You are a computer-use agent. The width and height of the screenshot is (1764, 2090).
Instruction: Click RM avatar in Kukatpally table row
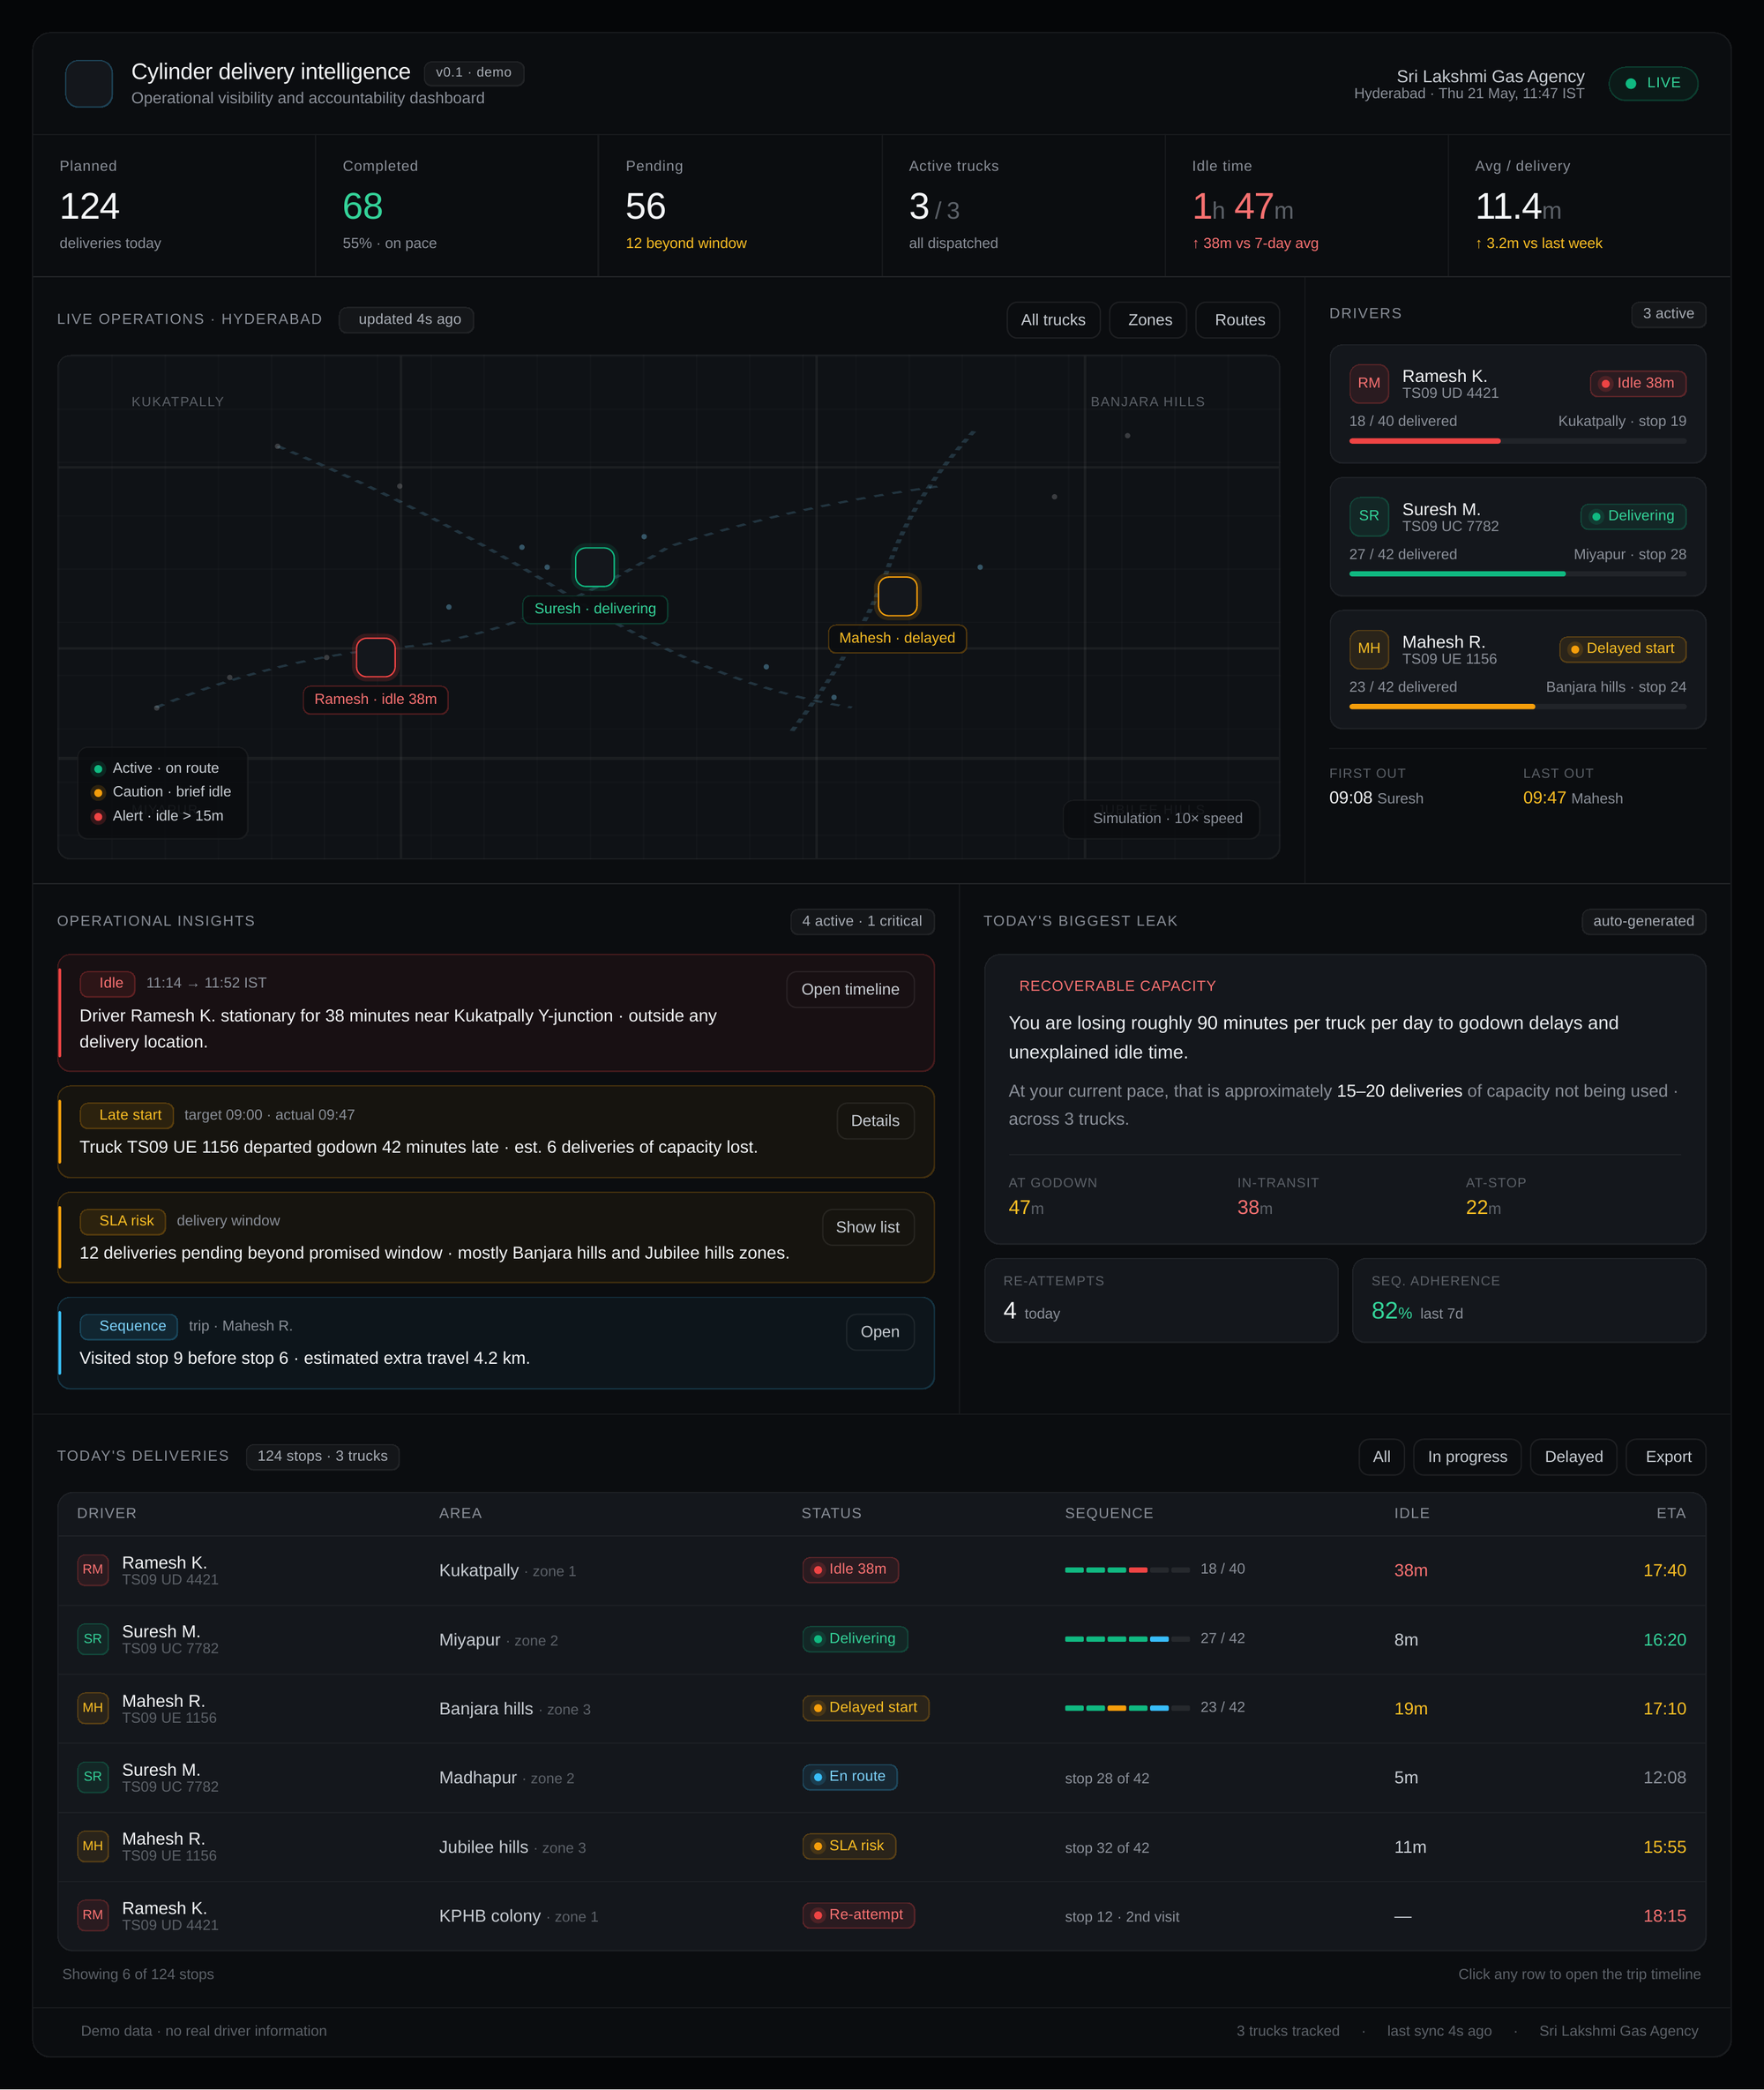click(x=93, y=1569)
